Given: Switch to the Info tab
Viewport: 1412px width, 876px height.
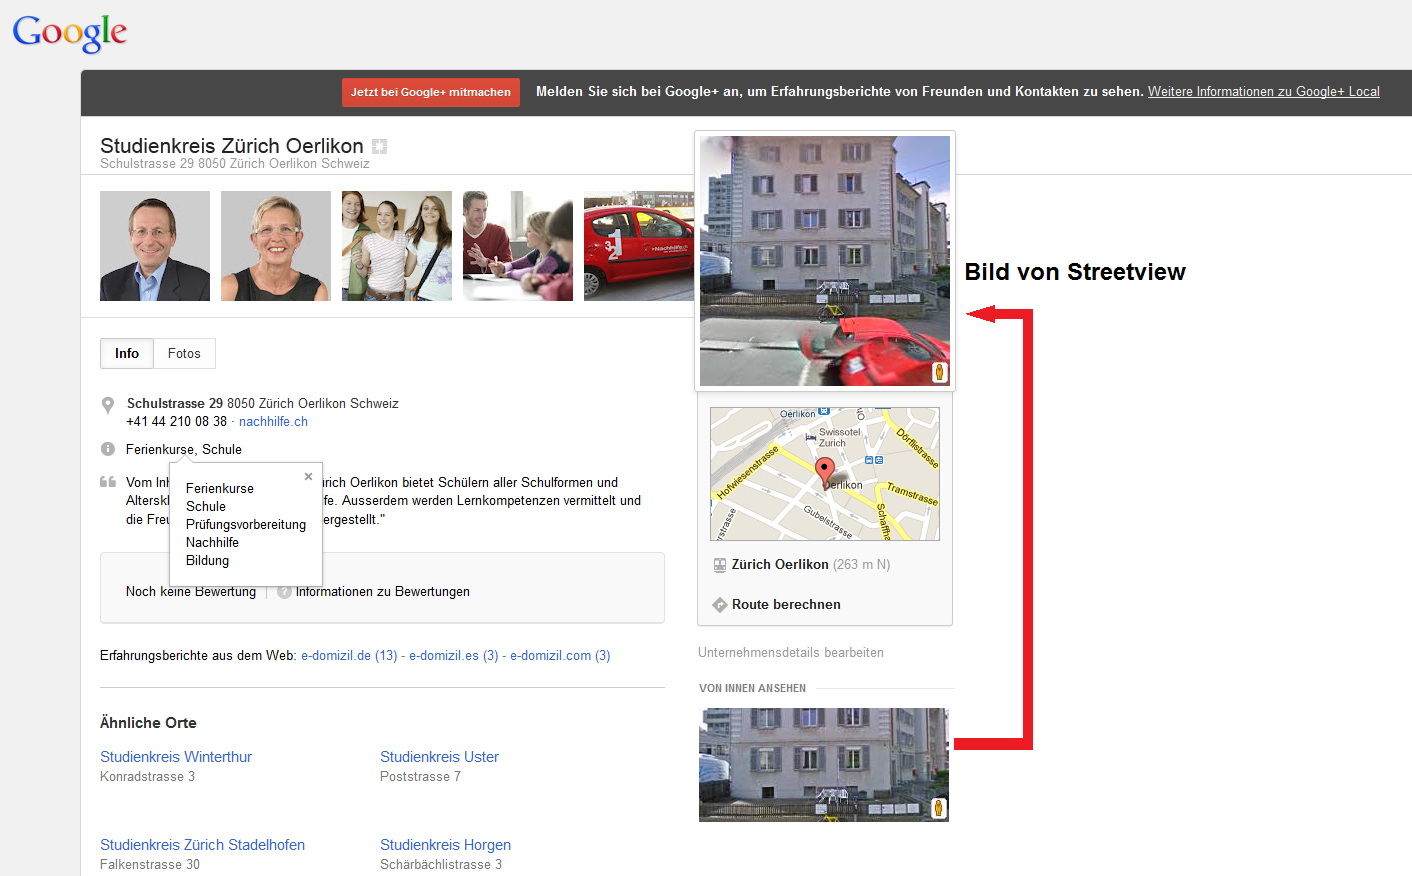Looking at the screenshot, I should click(x=127, y=353).
